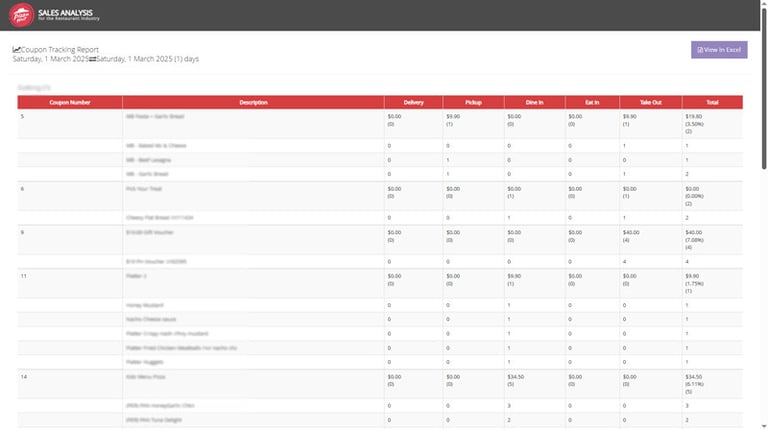768x430 pixels.
Task: Click coupon number 6 cell
Action: tap(70, 196)
